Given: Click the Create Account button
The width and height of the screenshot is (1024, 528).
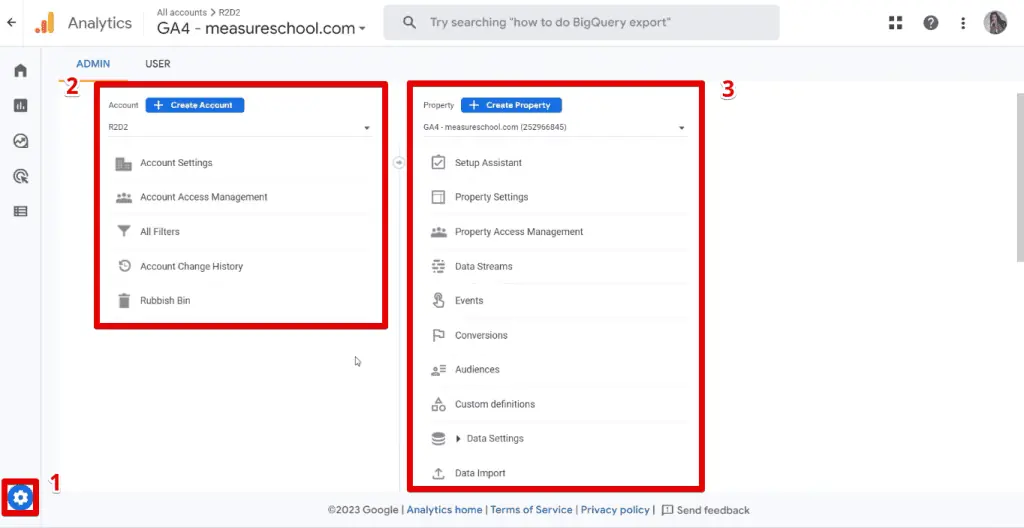Looking at the screenshot, I should [195, 105].
